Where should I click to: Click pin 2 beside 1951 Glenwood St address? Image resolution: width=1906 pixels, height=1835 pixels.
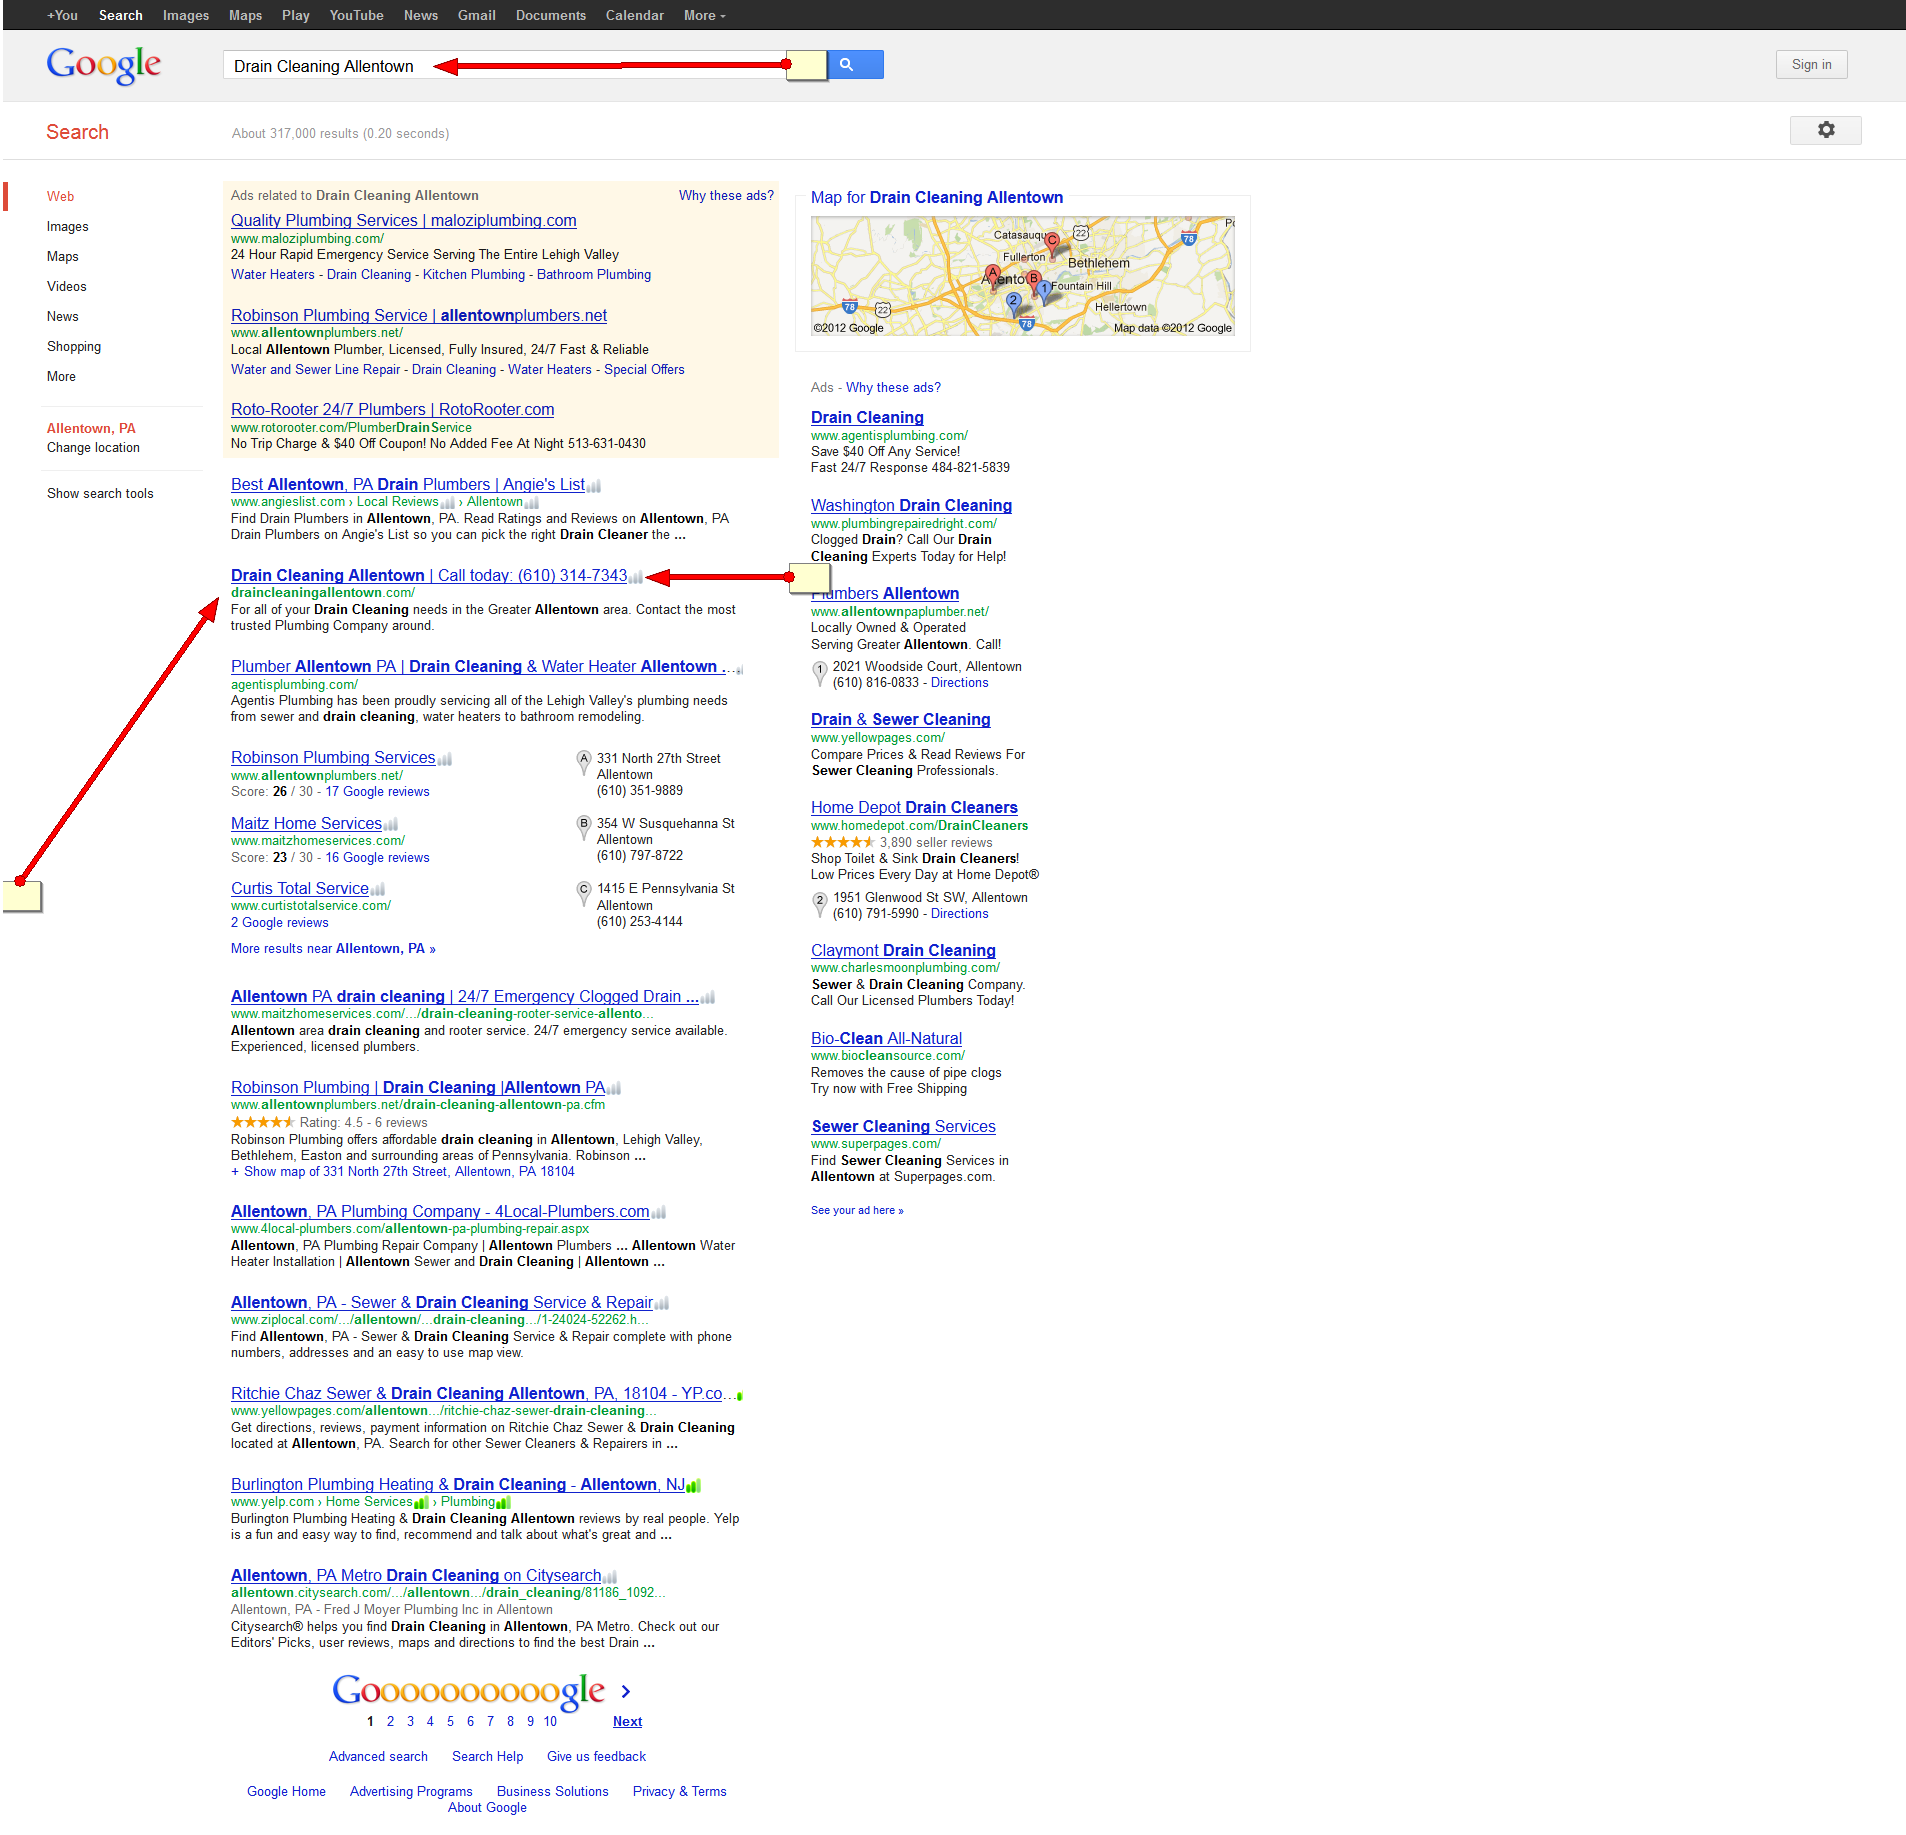pos(820,903)
